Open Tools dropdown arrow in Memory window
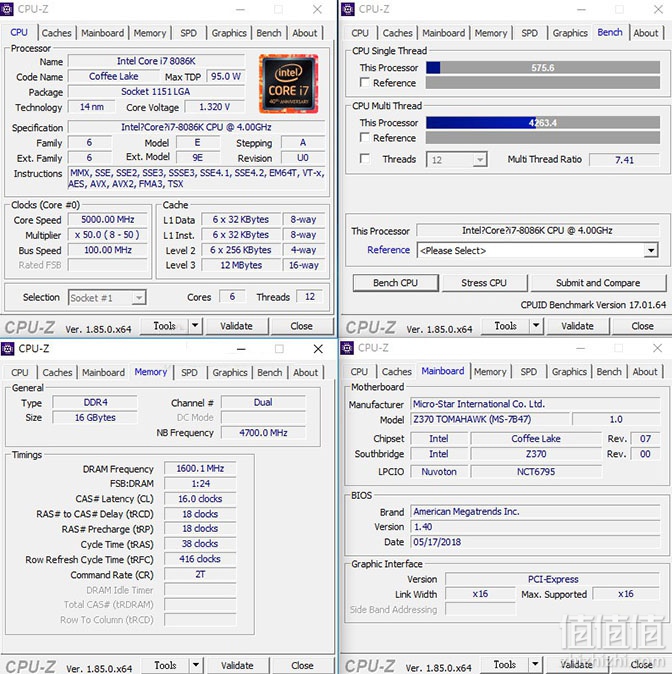This screenshot has width=672, height=674. coord(196,665)
